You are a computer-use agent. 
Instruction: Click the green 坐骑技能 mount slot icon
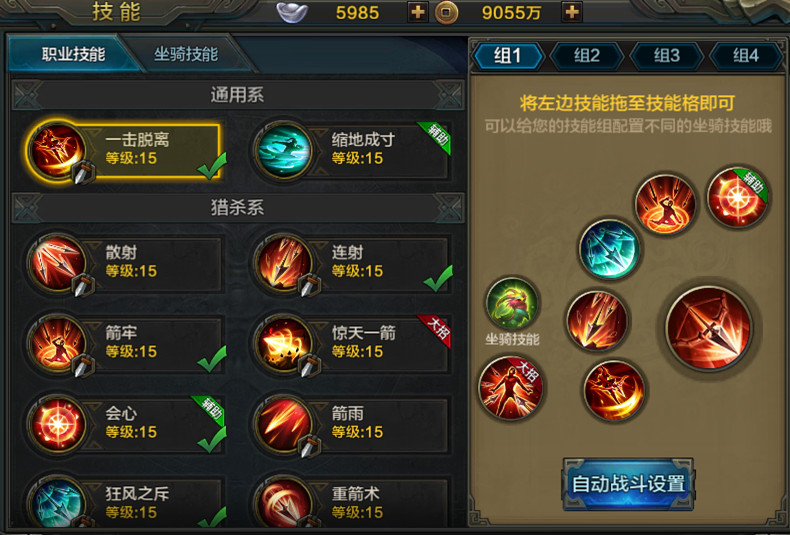(x=512, y=304)
